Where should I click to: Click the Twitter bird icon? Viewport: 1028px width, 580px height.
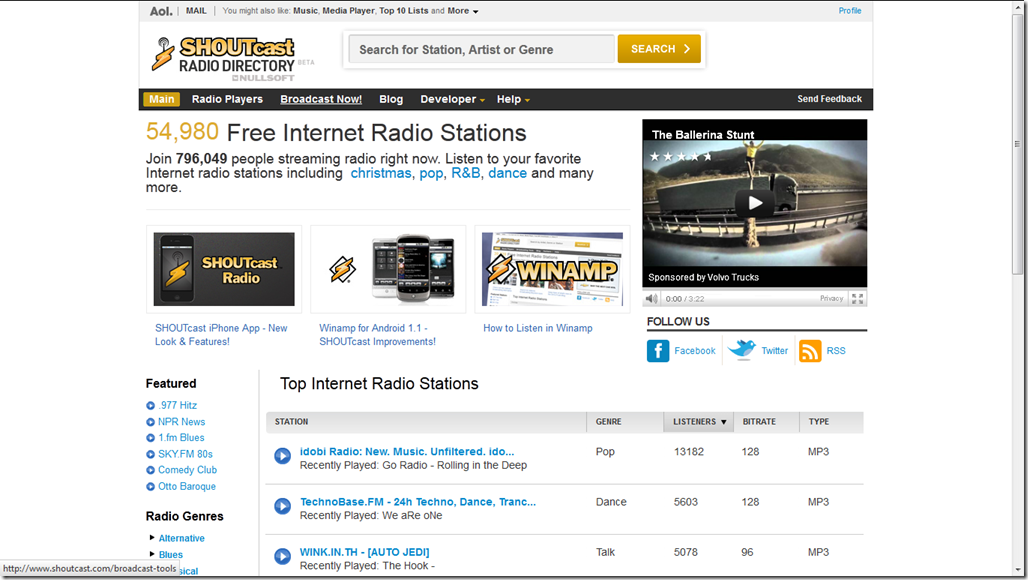click(x=741, y=349)
